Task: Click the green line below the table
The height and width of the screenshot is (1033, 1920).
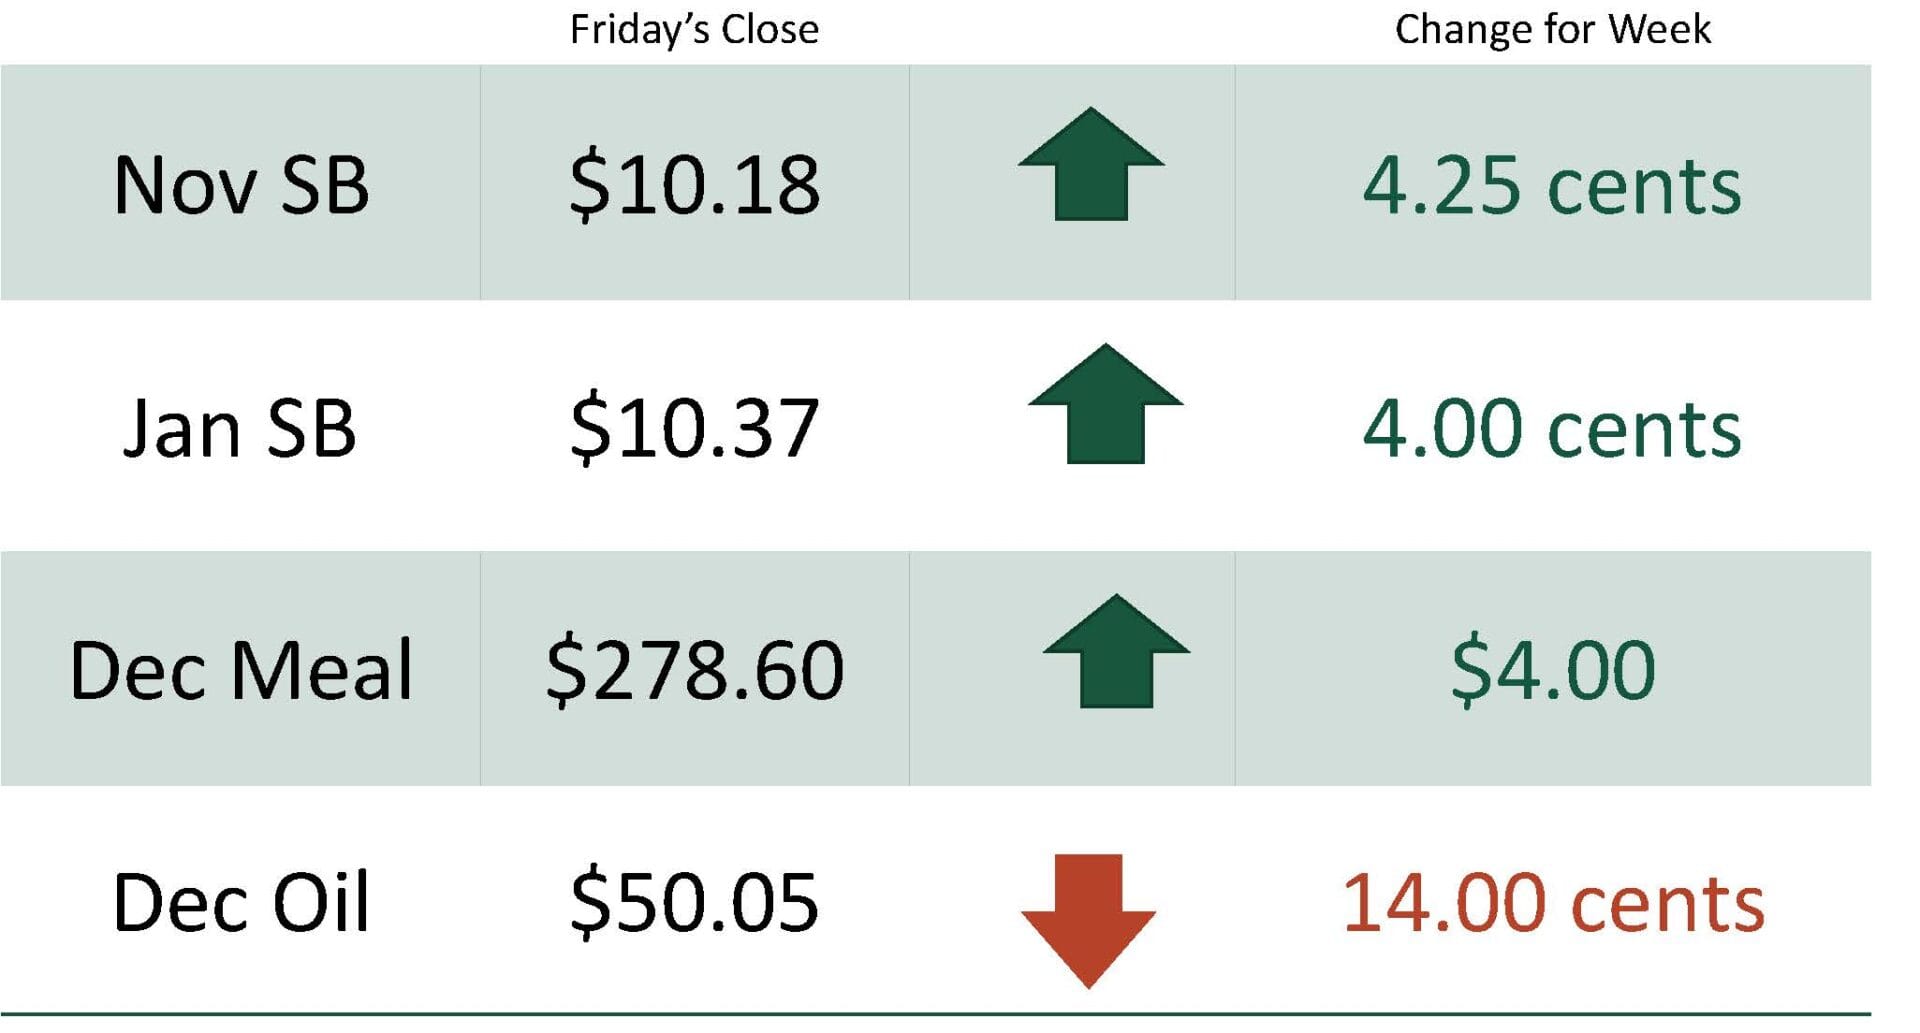Action: coord(935,1014)
